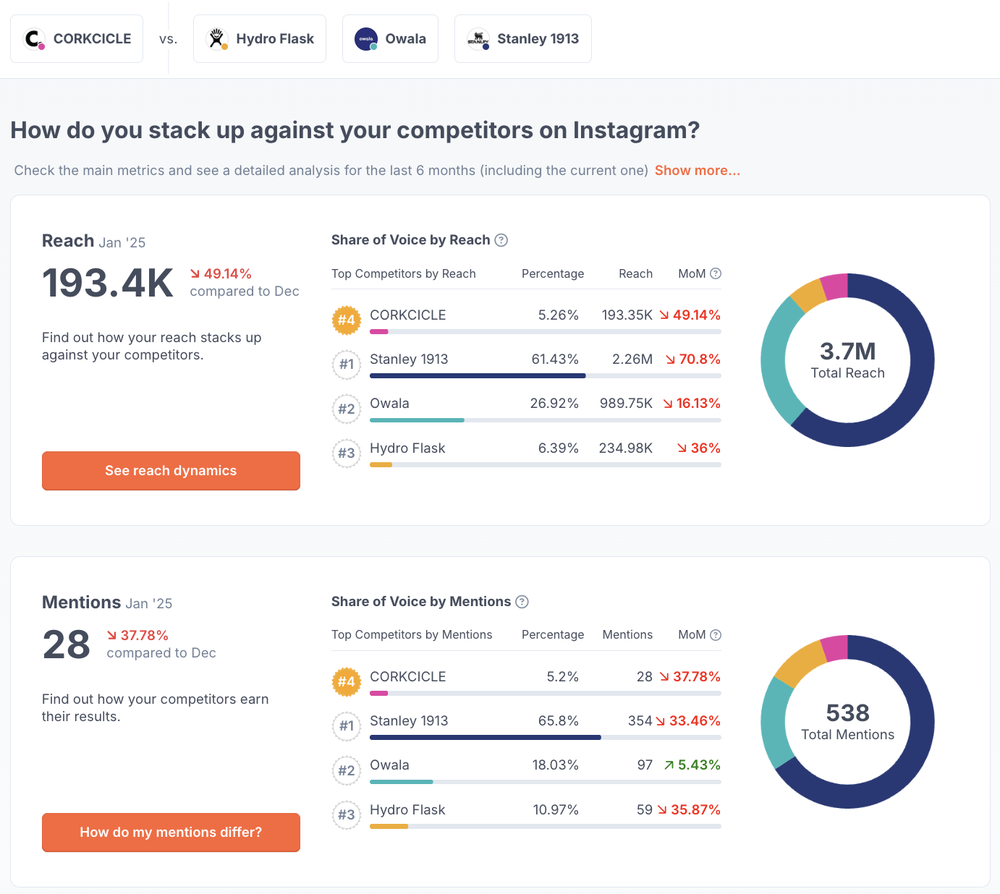This screenshot has height=894, width=1000.
Task: Select the CORKCICLE brand chip
Action: coord(77,39)
